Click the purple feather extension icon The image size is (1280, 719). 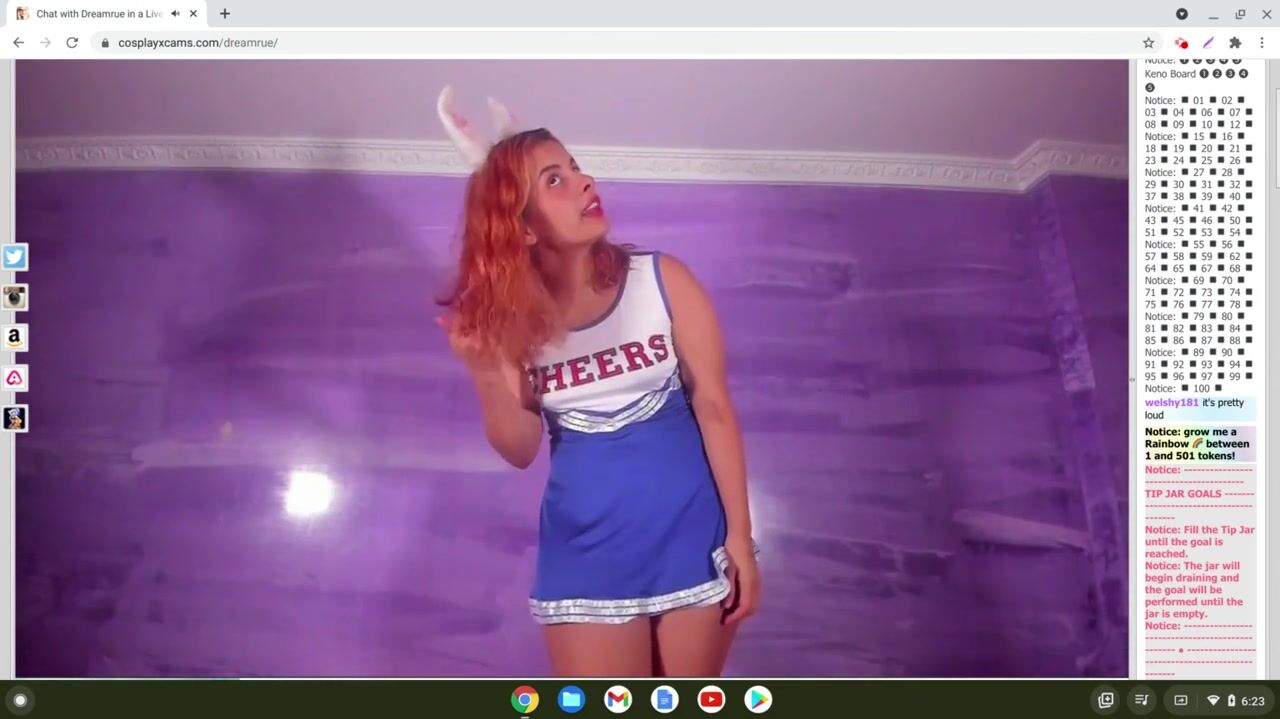(1208, 43)
